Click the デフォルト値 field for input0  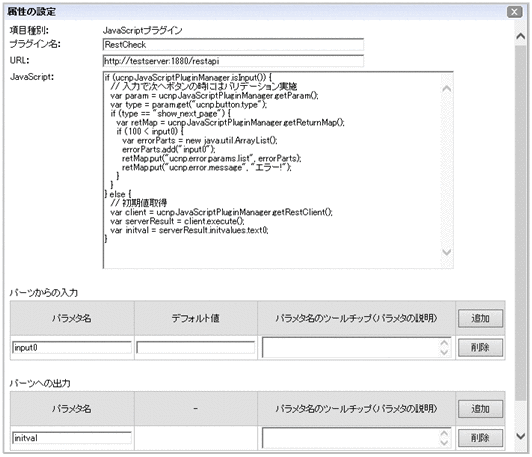(195, 348)
